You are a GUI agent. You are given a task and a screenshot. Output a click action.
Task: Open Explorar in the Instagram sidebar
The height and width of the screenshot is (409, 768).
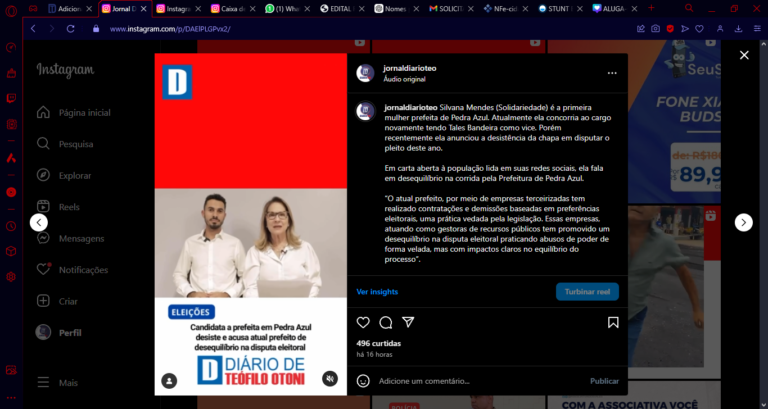tap(74, 176)
